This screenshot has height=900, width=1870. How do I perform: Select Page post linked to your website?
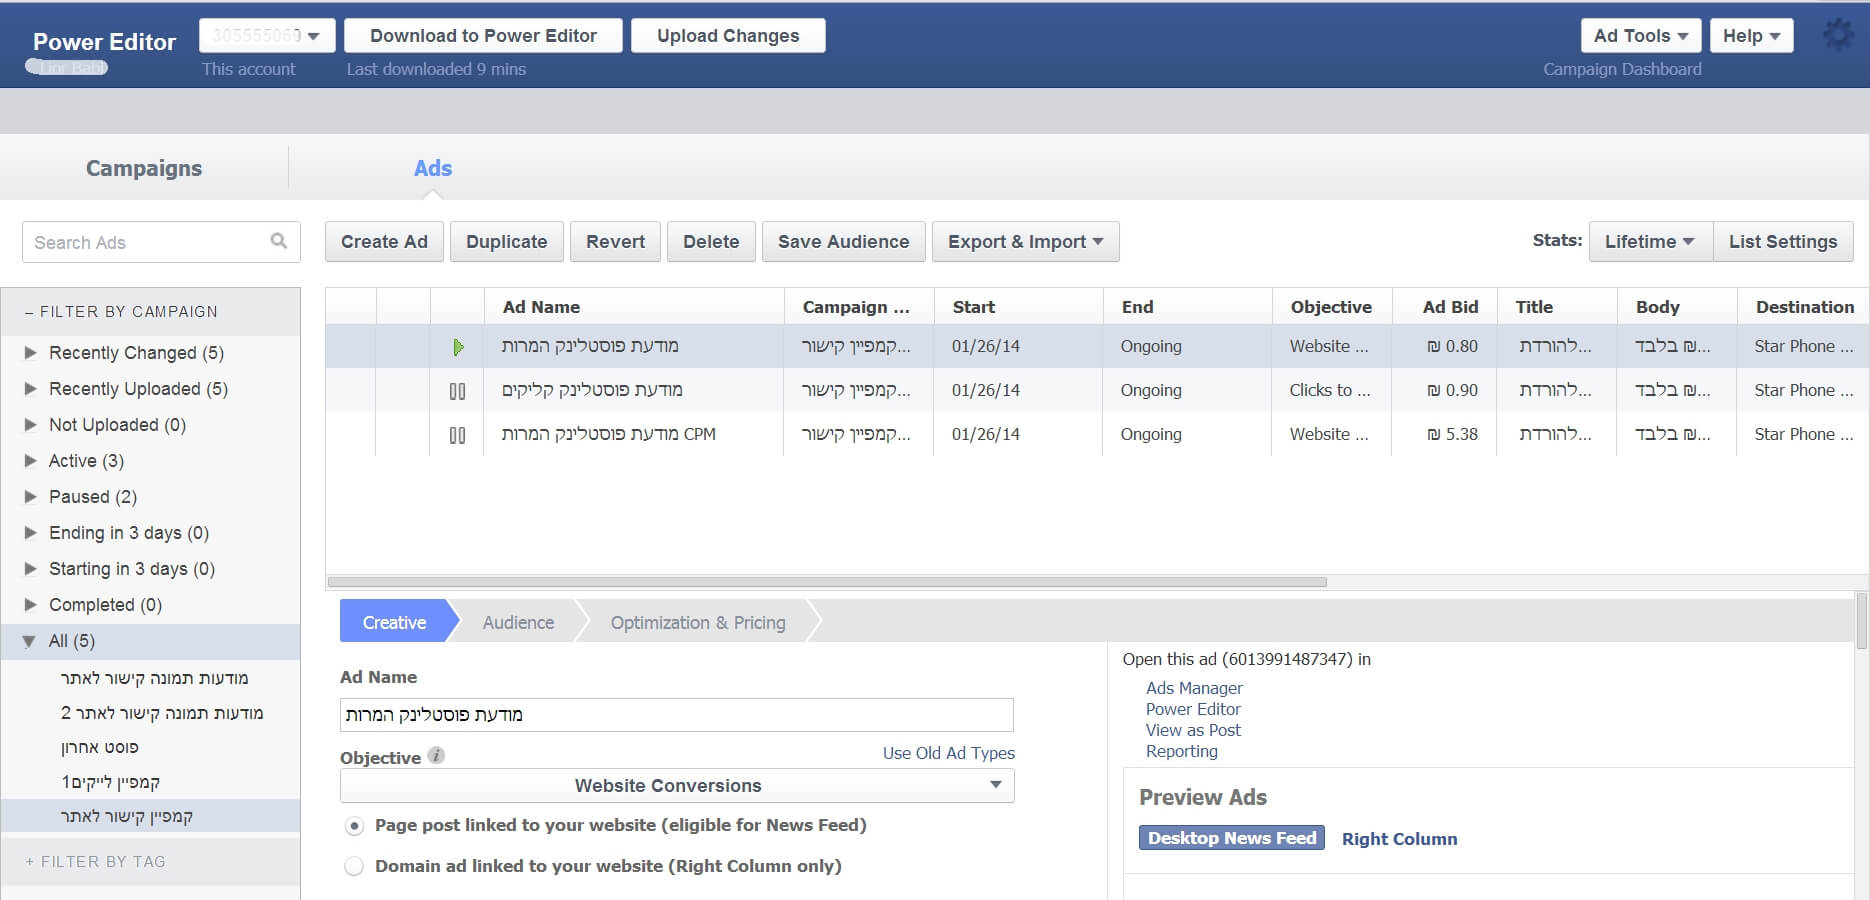pos(354,826)
